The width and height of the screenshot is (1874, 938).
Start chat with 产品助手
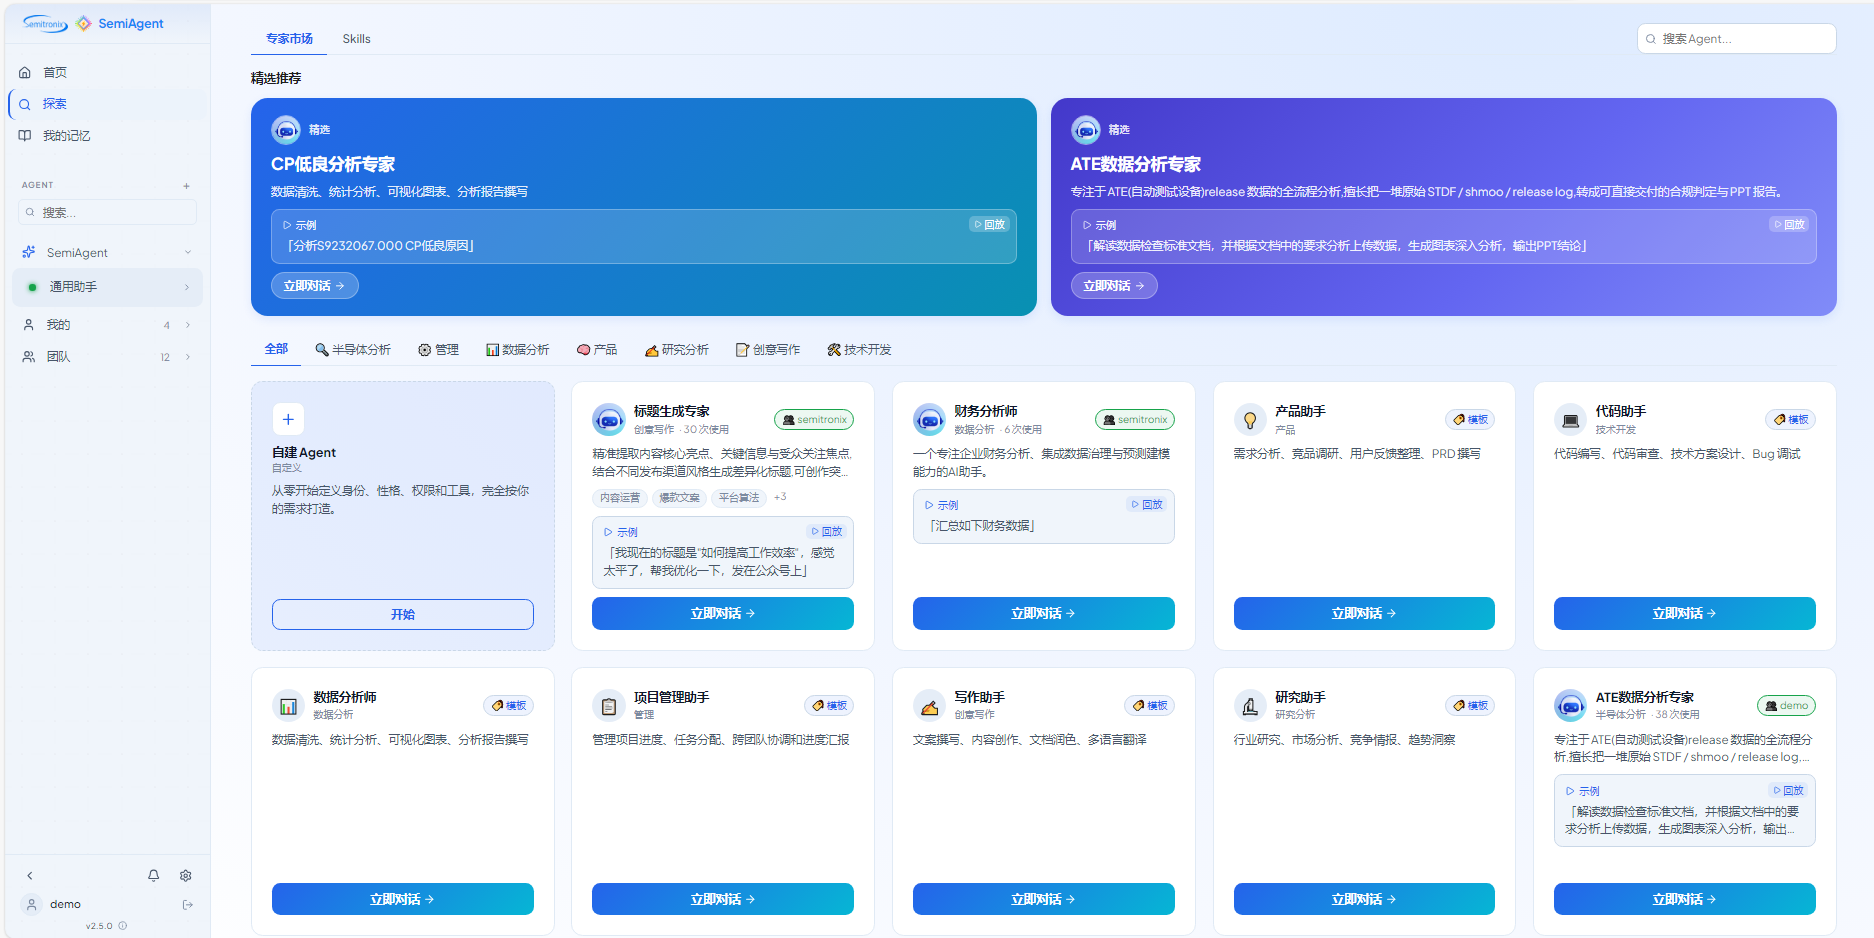[x=1364, y=613]
